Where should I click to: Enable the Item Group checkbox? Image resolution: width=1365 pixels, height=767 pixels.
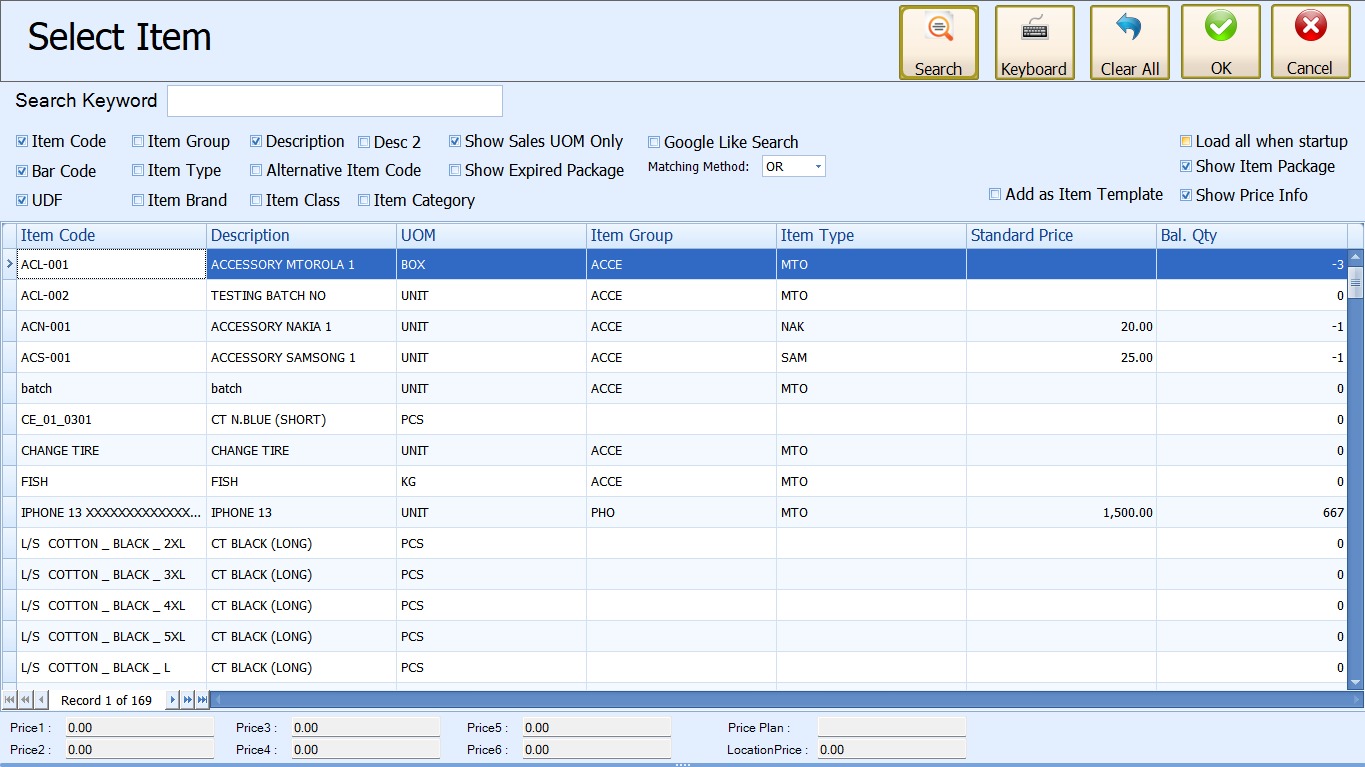(x=139, y=142)
